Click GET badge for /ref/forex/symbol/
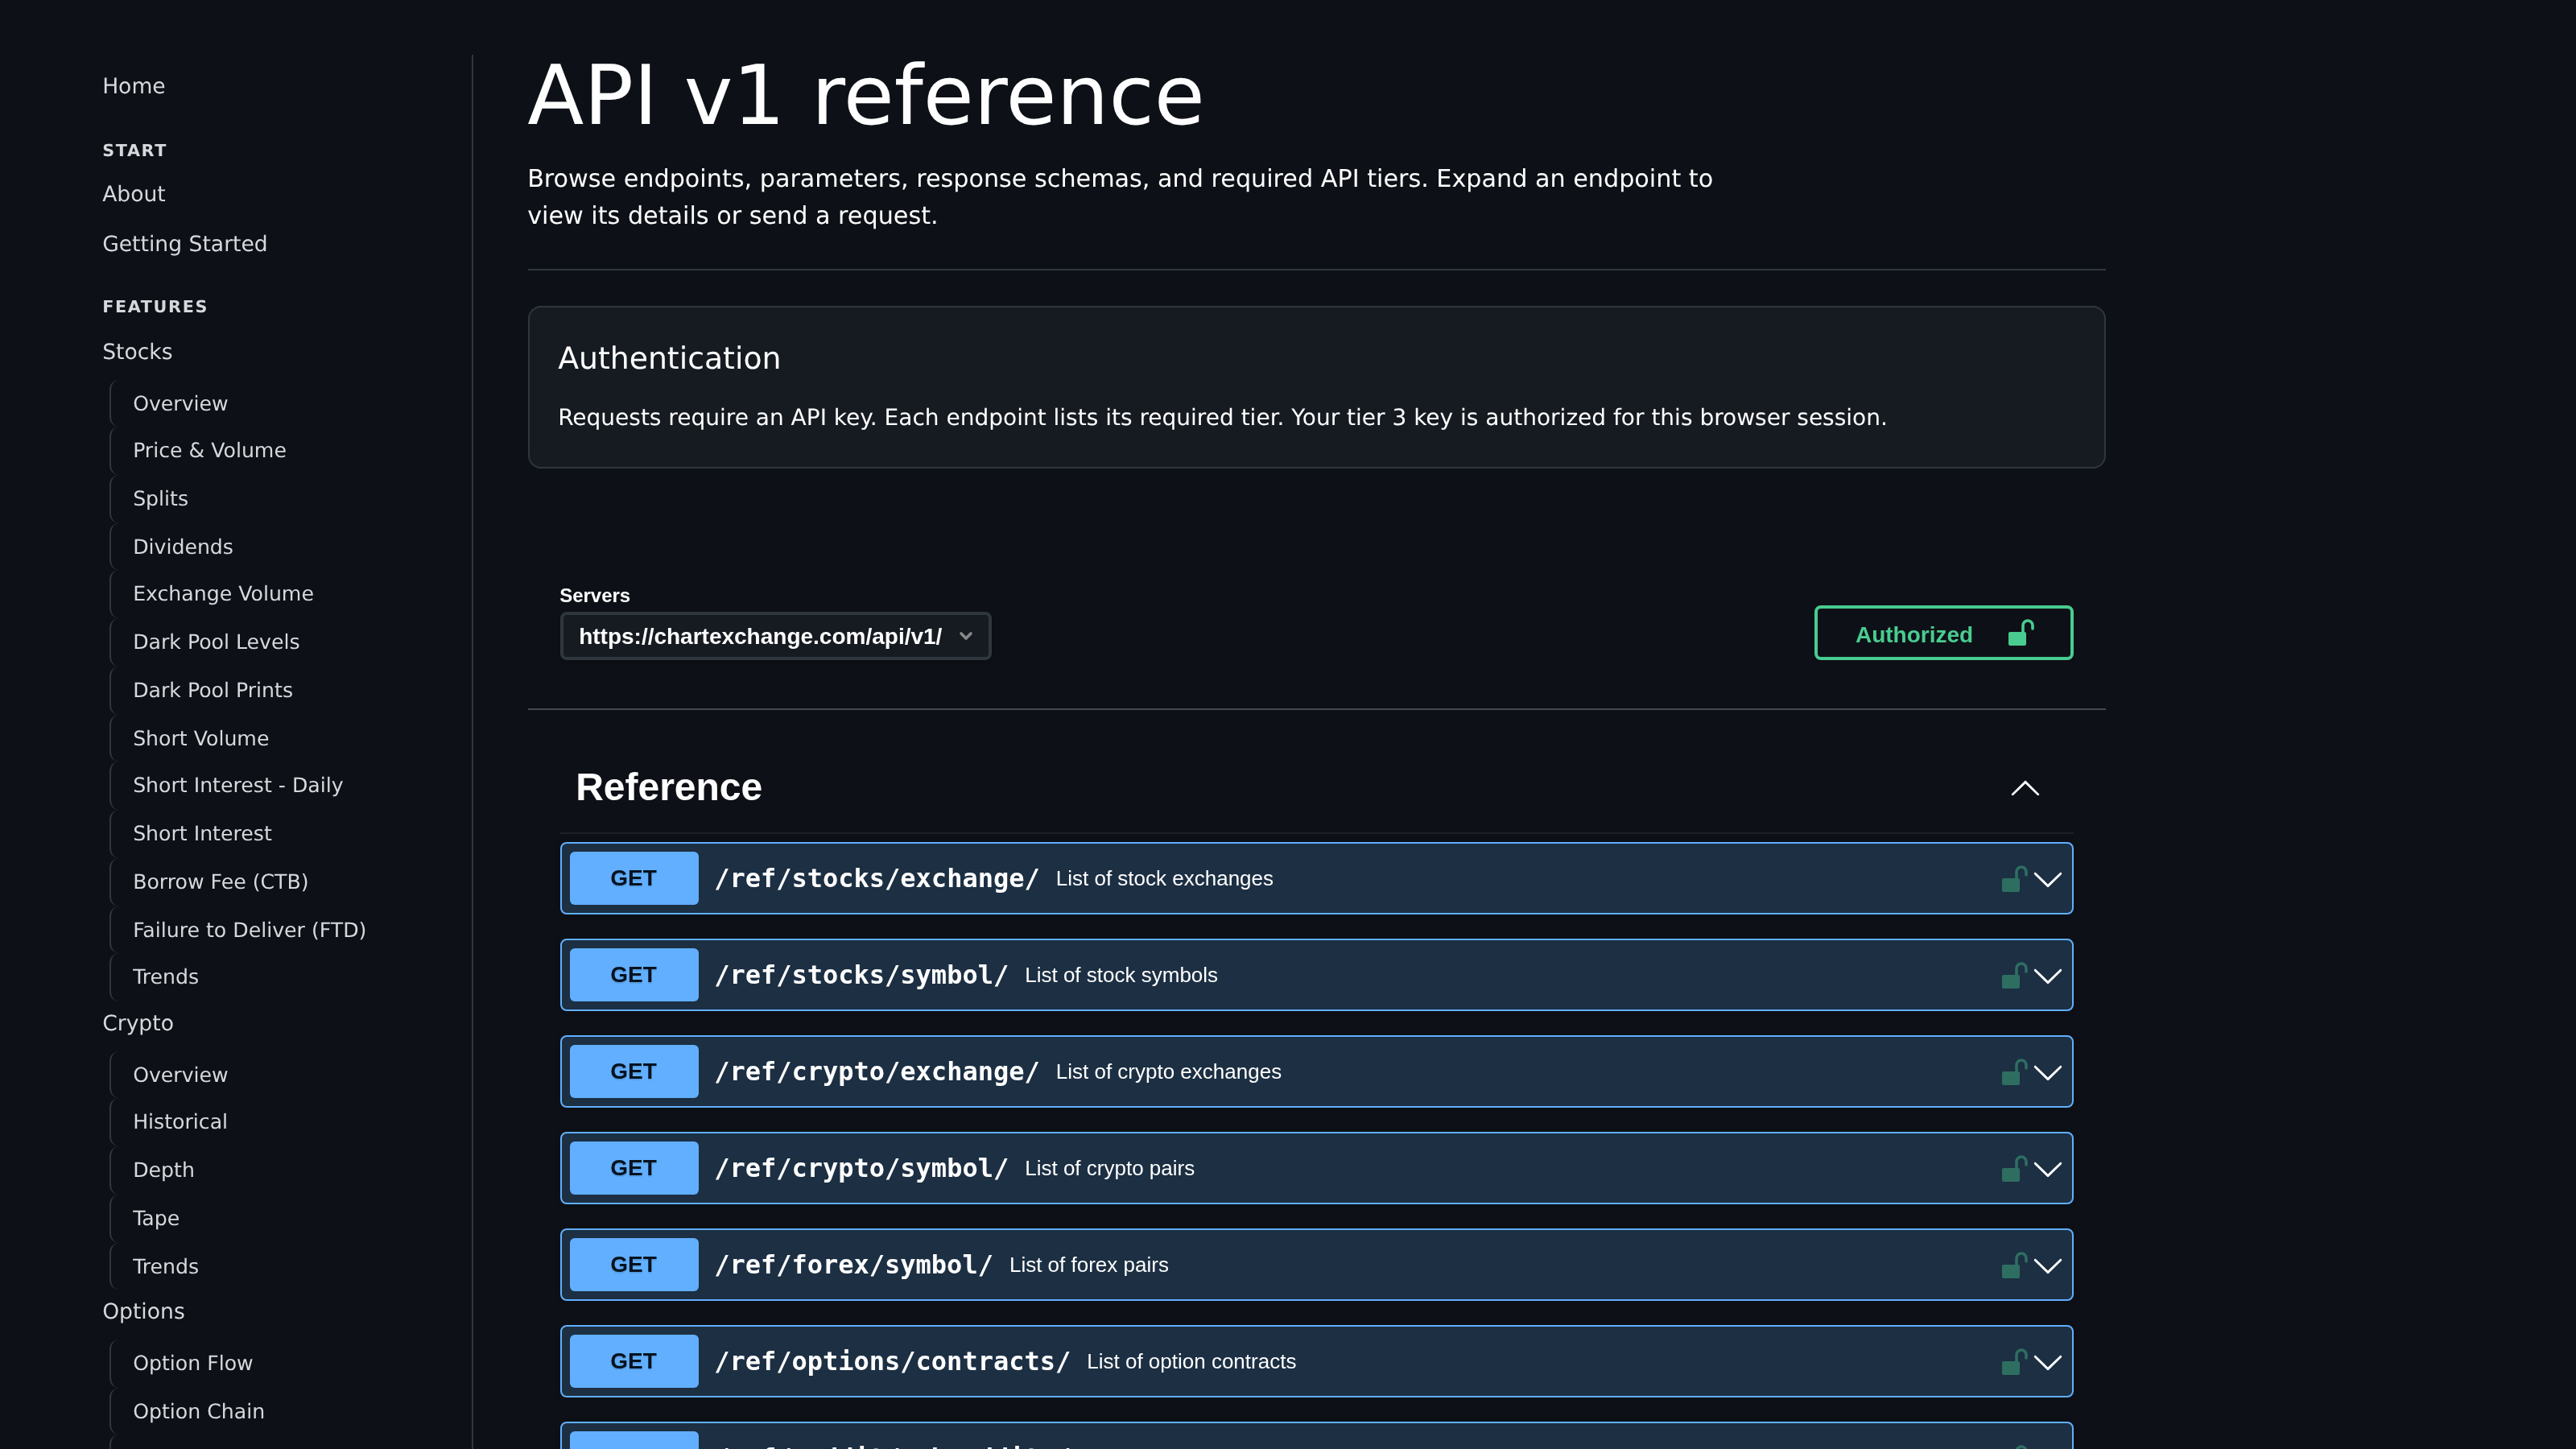The image size is (2576, 1449). (x=634, y=1265)
